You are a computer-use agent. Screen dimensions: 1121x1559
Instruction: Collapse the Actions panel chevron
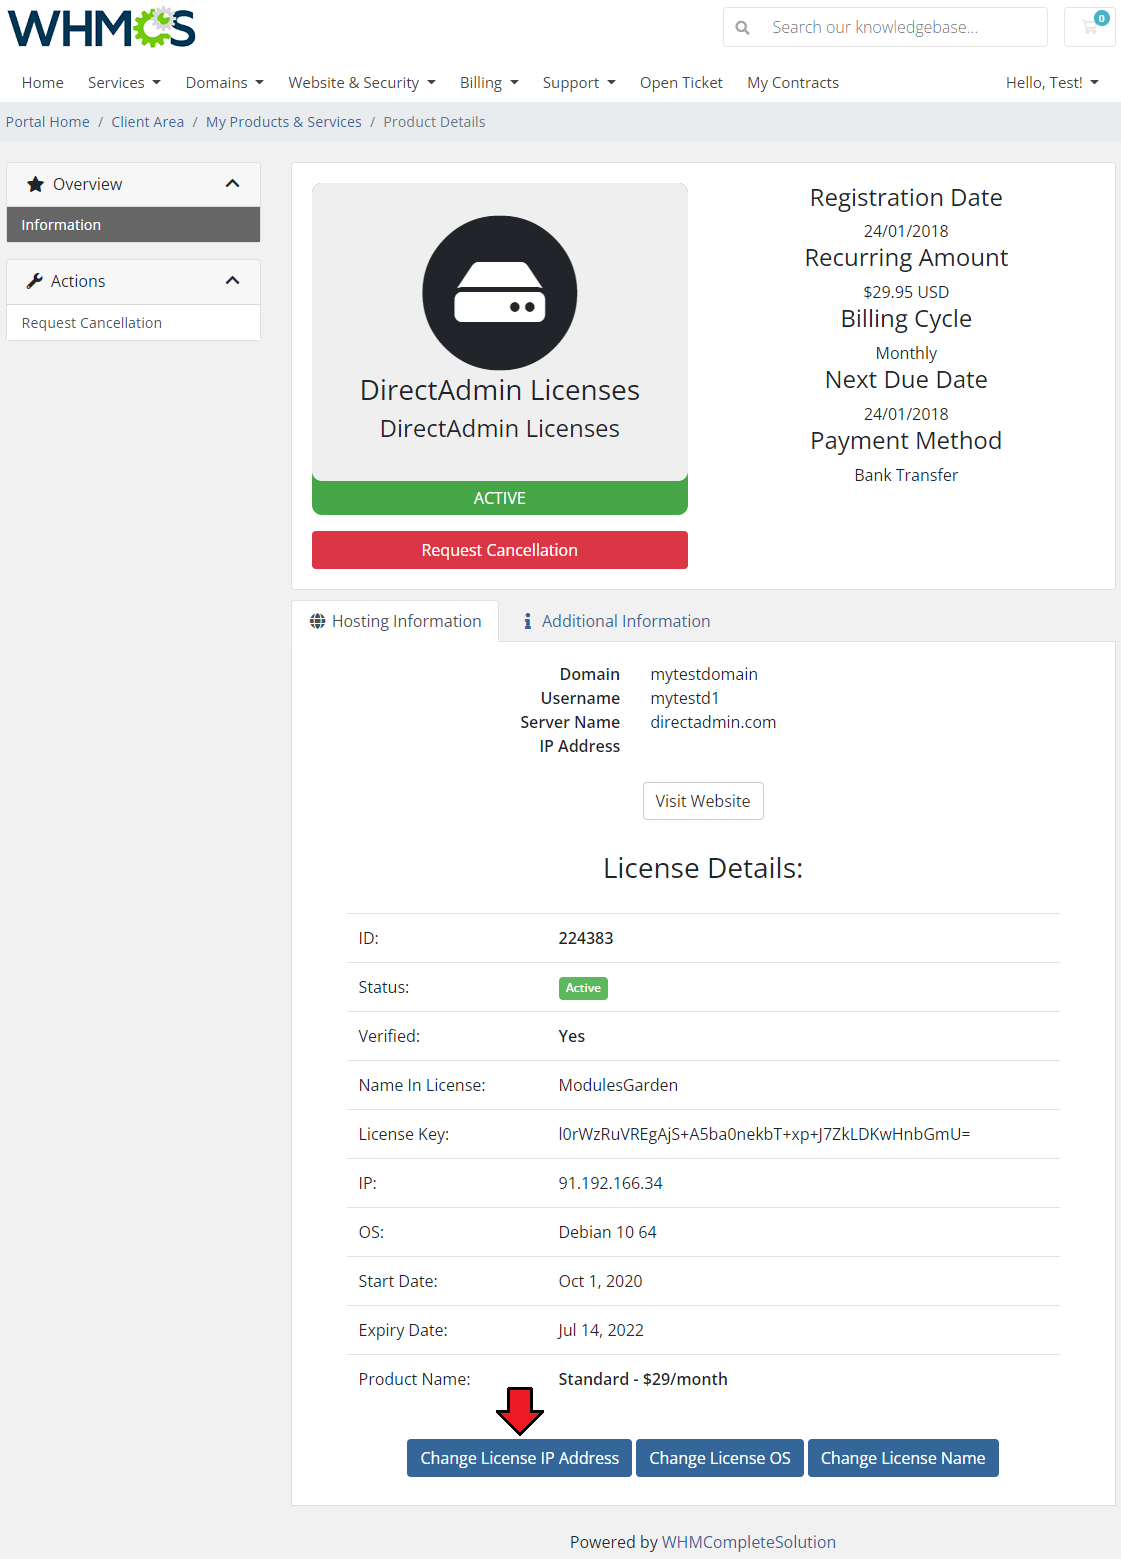point(233,281)
